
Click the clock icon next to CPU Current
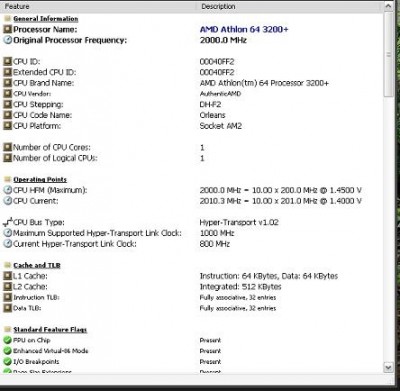click(7, 201)
